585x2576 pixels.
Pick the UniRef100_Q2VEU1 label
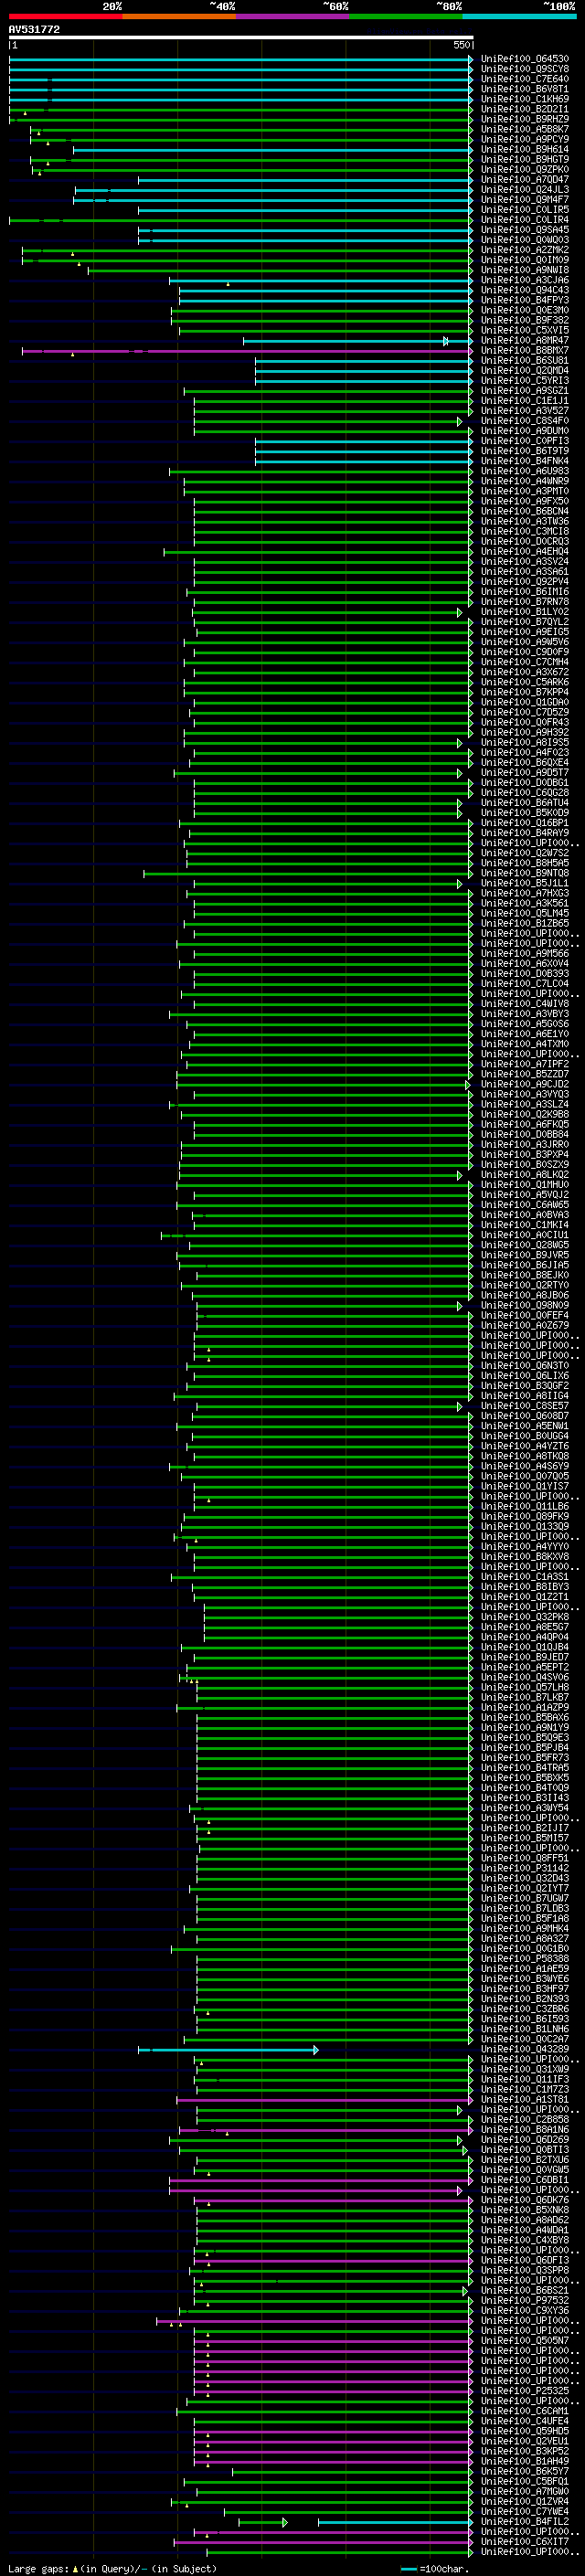pos(525,2441)
